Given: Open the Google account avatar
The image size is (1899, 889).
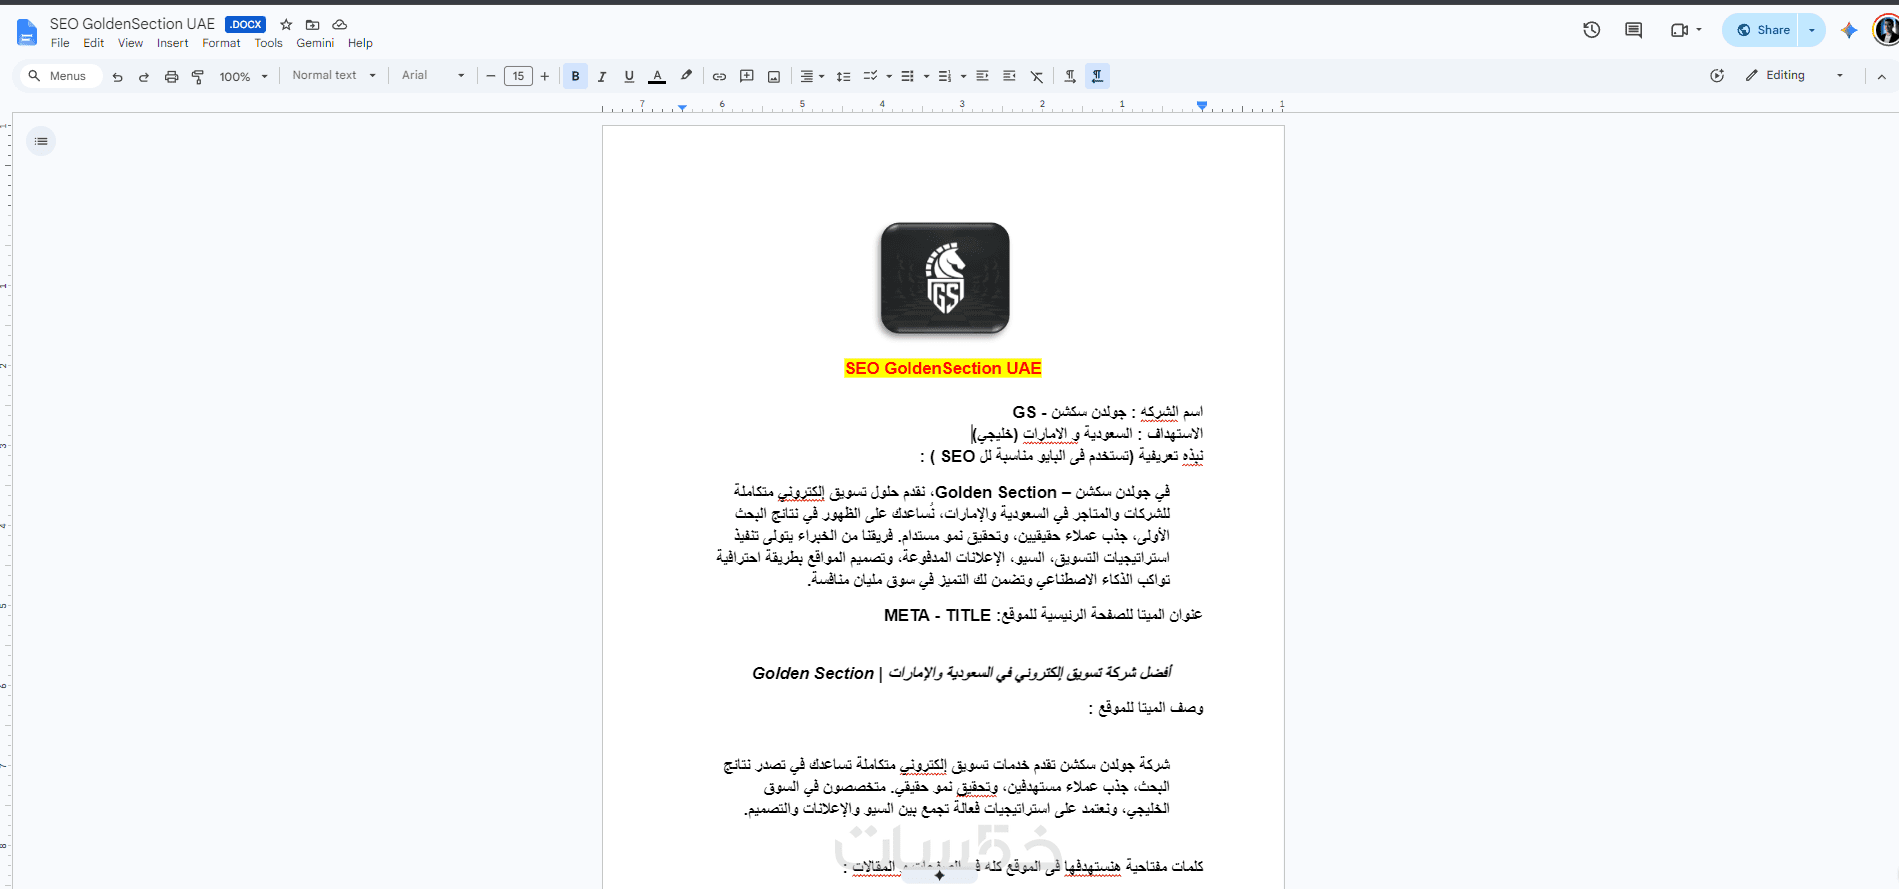Looking at the screenshot, I should tap(1887, 30).
